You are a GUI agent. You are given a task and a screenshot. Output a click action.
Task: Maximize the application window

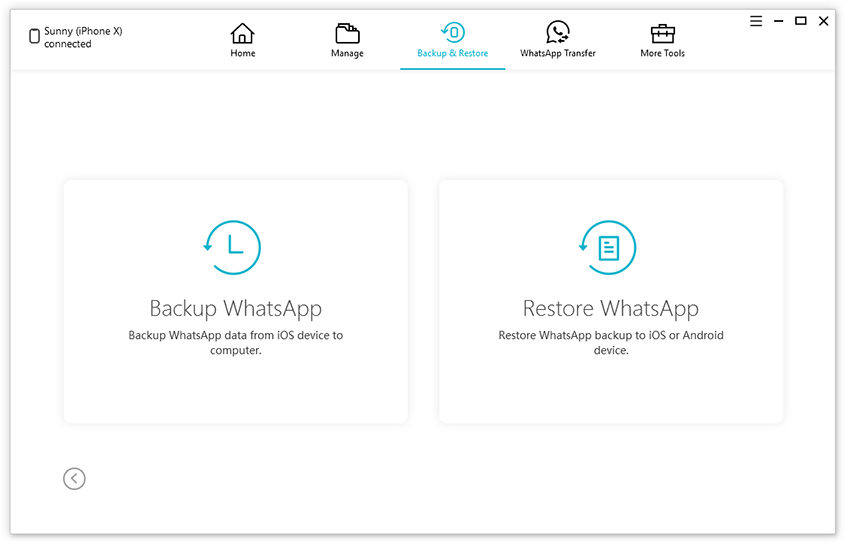801,21
